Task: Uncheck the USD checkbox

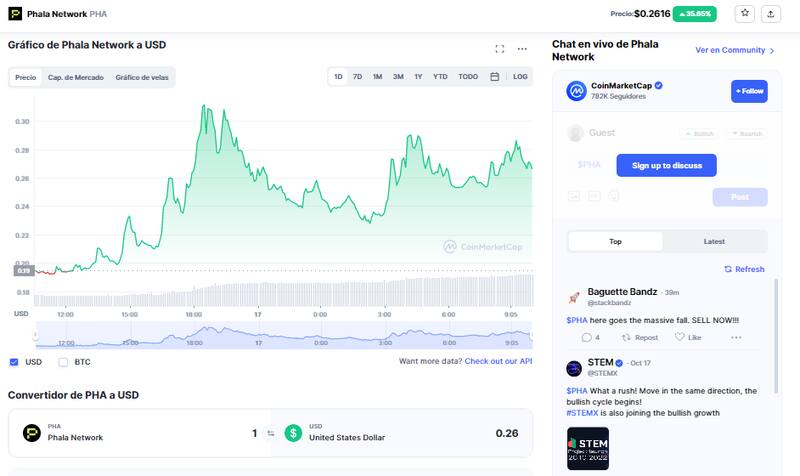Action: pyautogui.click(x=14, y=362)
